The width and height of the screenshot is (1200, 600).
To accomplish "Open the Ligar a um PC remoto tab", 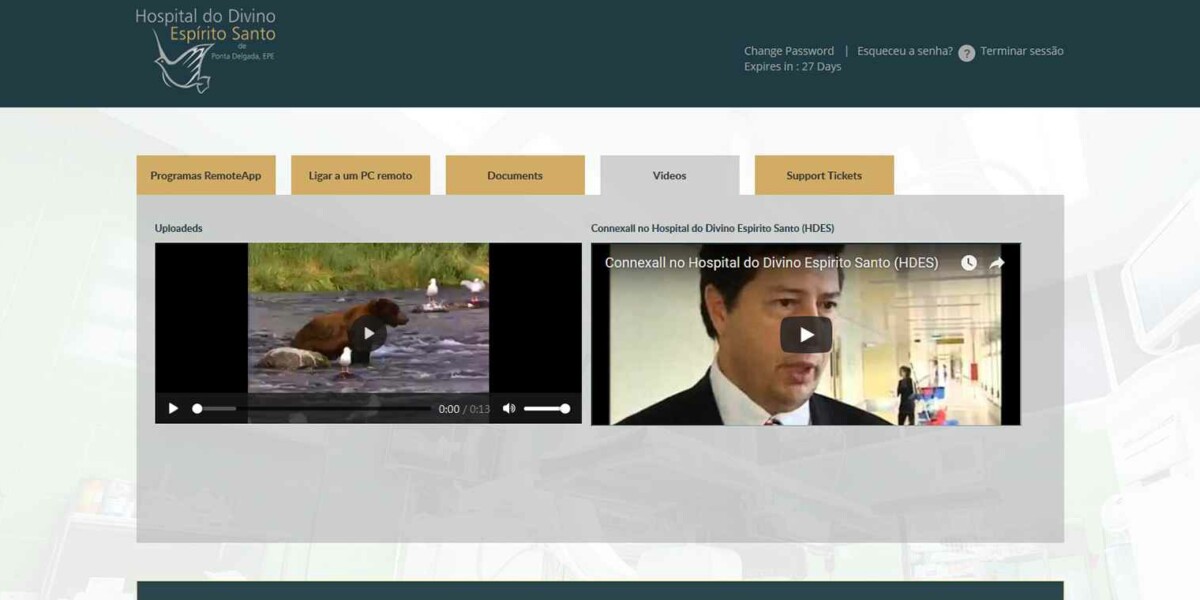I will coord(359,175).
